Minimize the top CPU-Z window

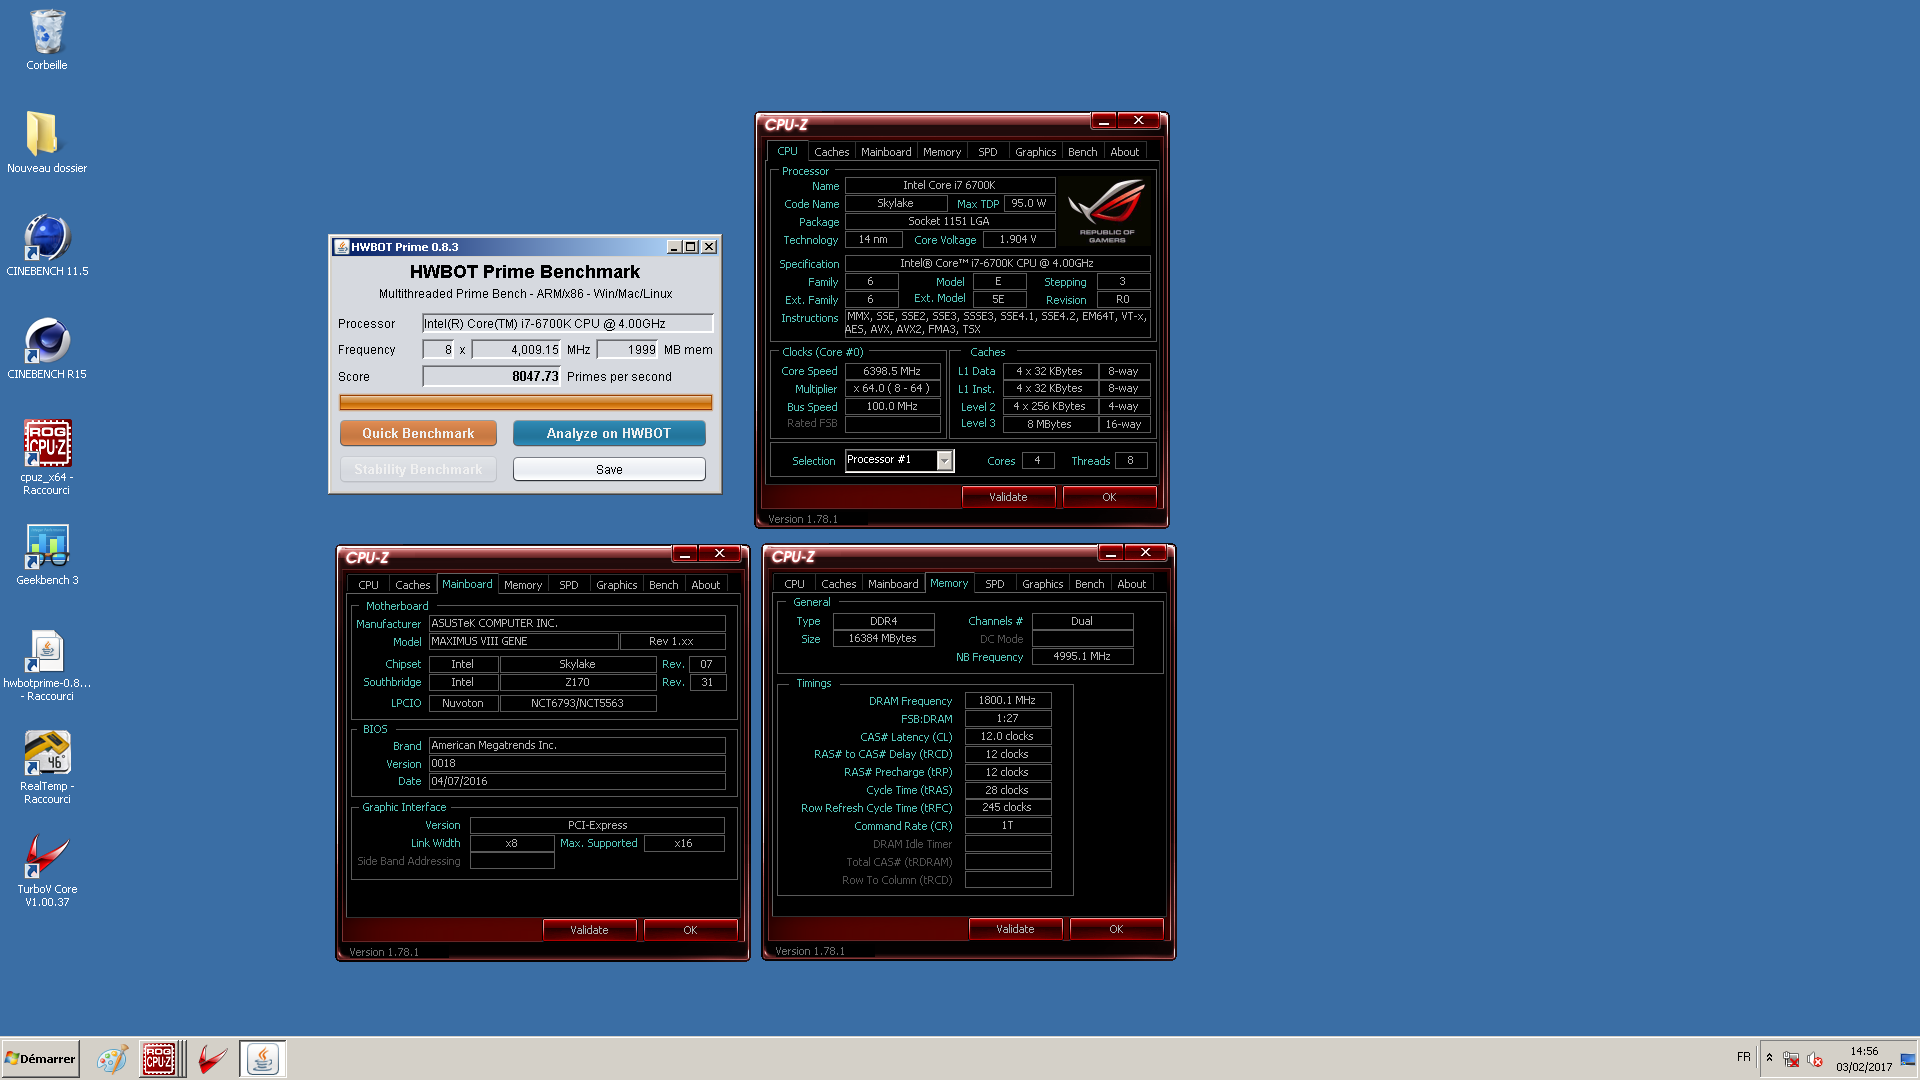[1104, 120]
